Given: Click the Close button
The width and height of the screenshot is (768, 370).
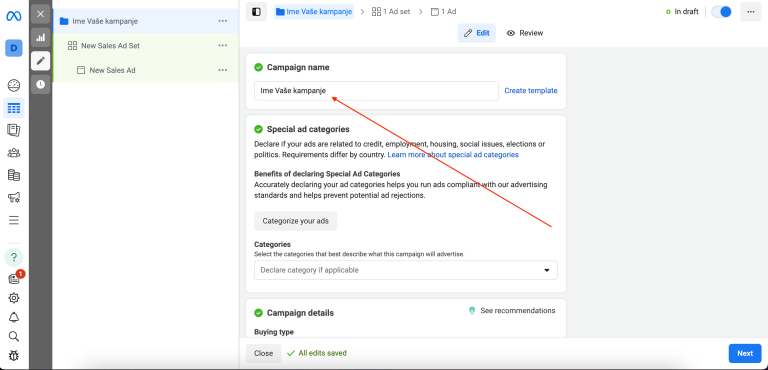Looking at the screenshot, I should point(264,353).
